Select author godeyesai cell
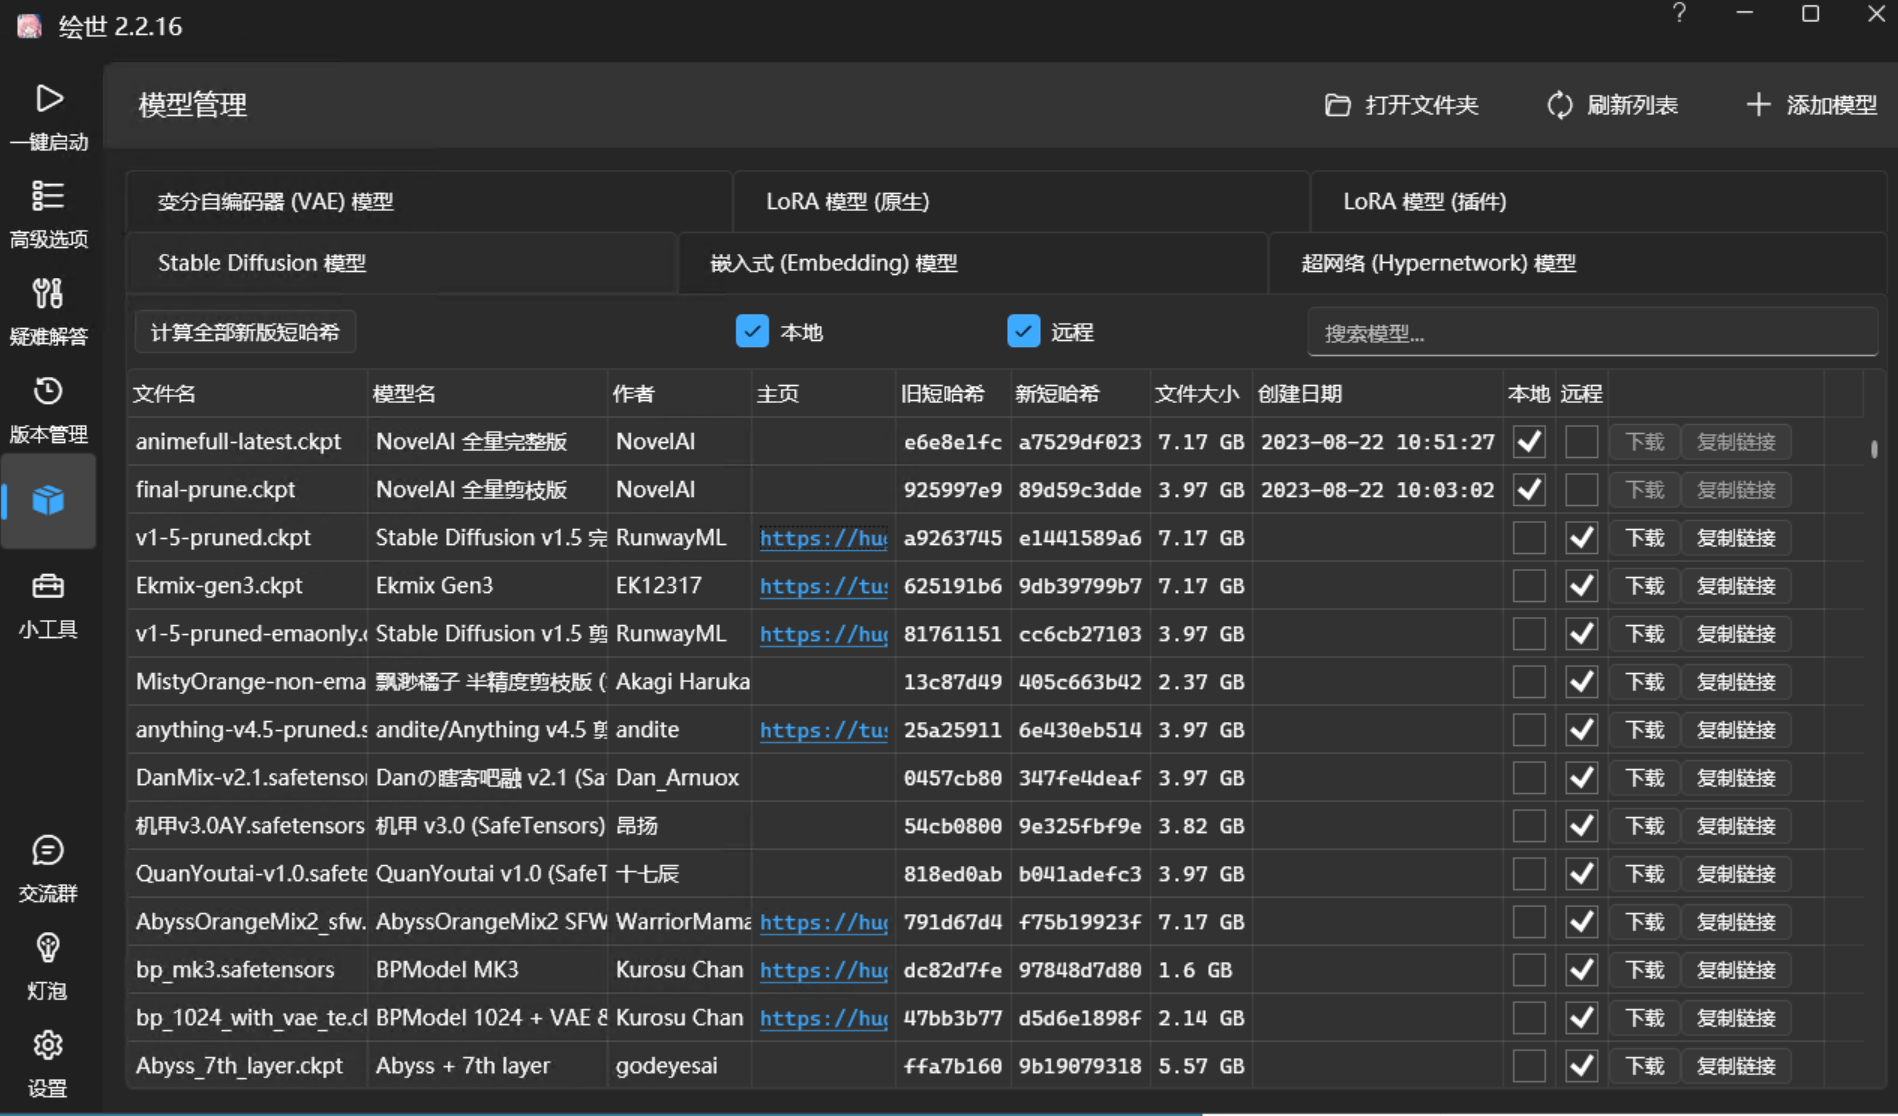The image size is (1898, 1116). point(666,1066)
